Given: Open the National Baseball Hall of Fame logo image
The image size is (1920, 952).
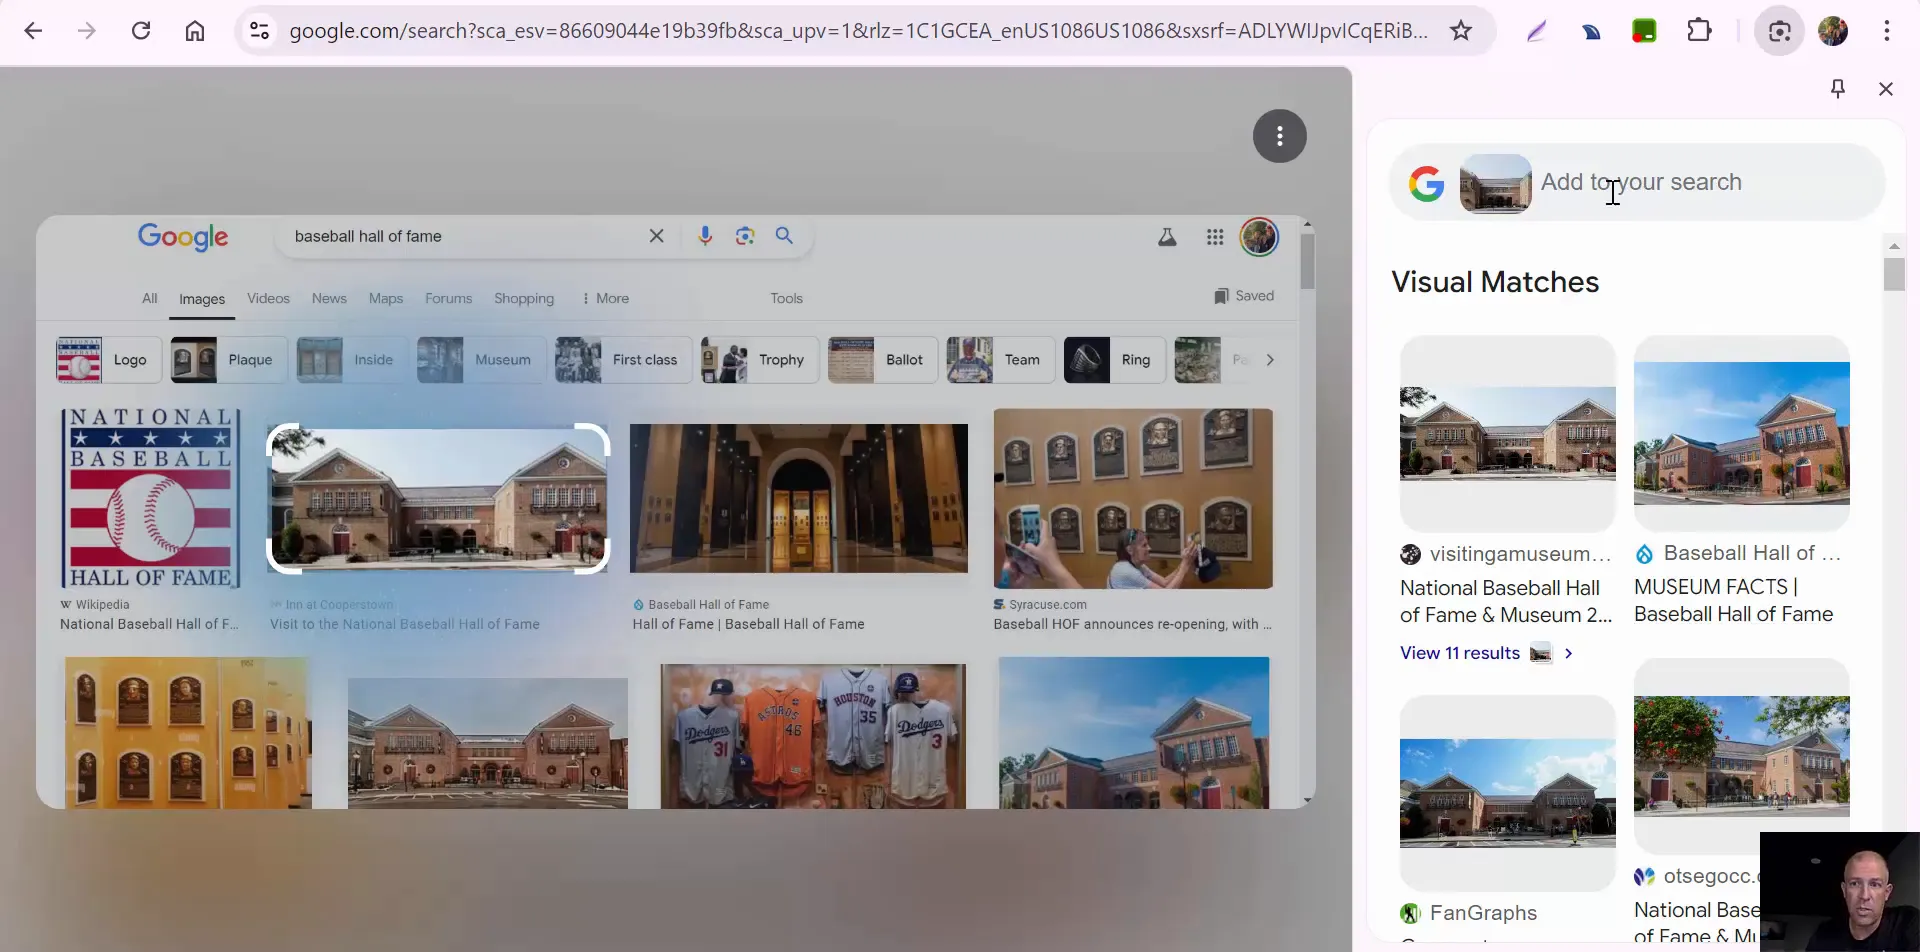Looking at the screenshot, I should (x=150, y=498).
